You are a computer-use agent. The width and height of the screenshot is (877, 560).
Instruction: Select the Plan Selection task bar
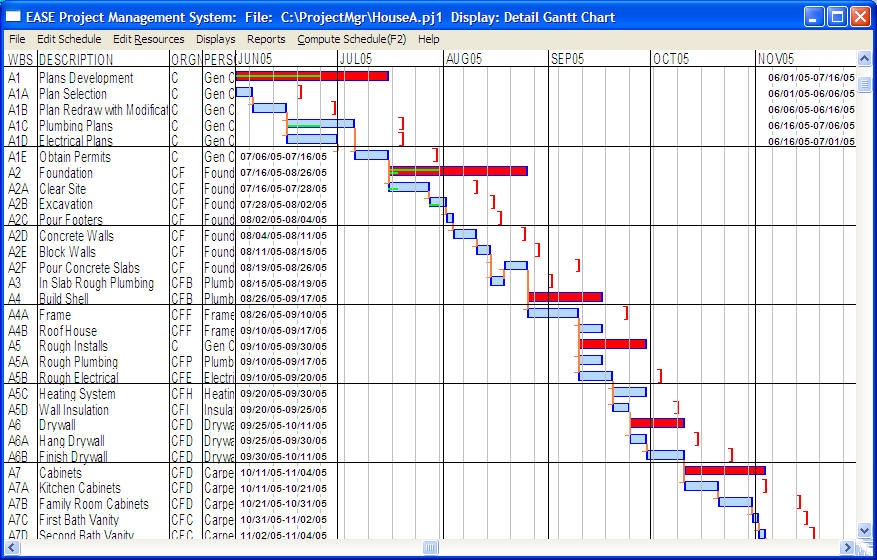point(244,92)
